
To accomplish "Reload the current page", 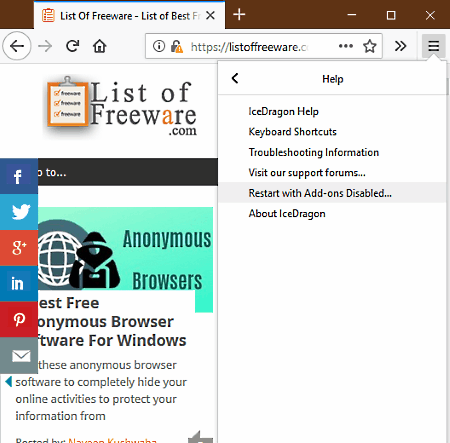I will [72, 46].
